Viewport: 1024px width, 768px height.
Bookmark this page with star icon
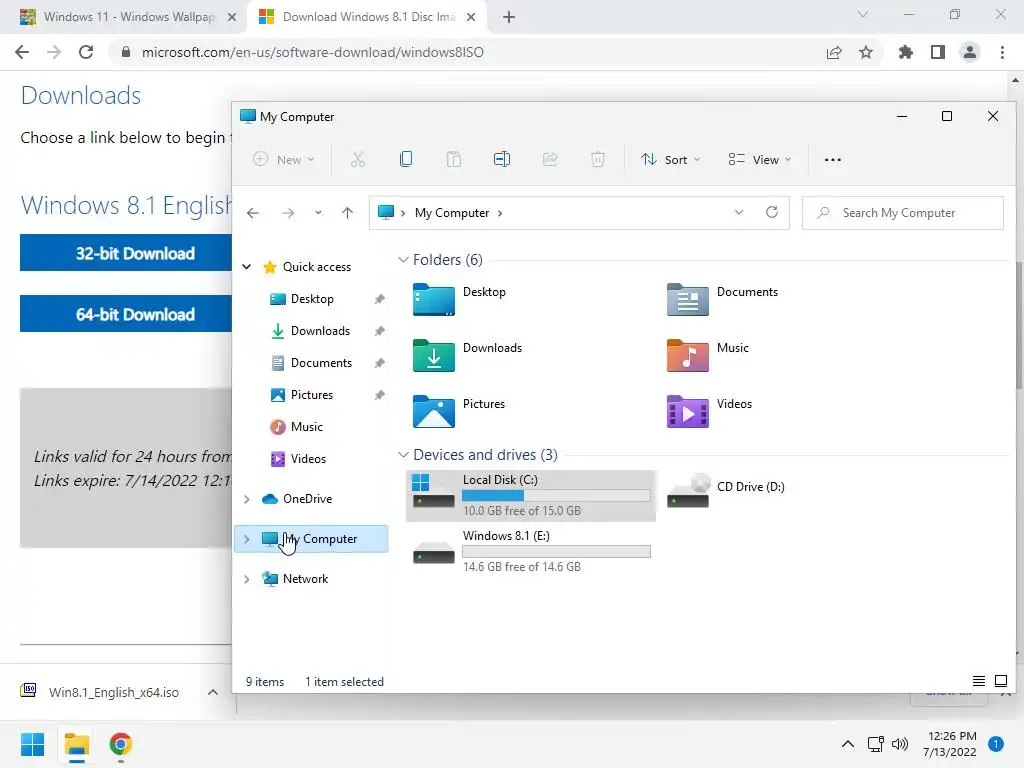coord(866,52)
